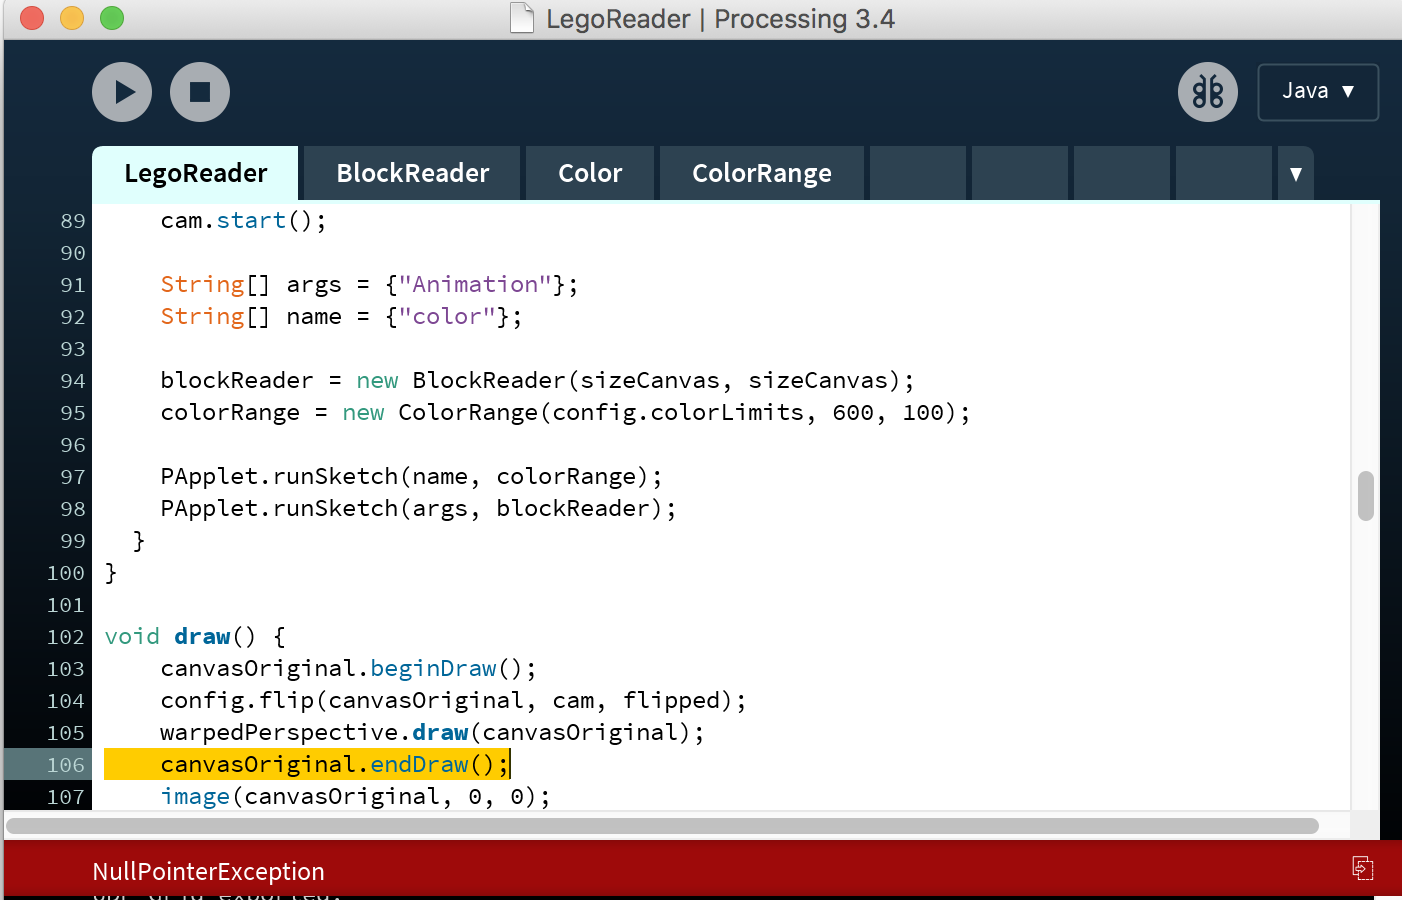Click the "color" string literal
Viewport: 1402px width, 900px height.
(x=447, y=317)
